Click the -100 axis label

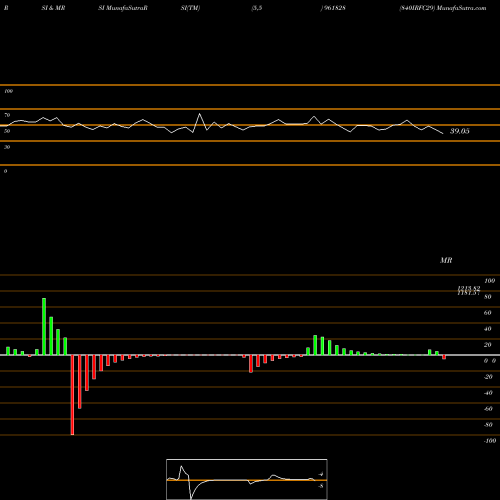click(x=490, y=441)
